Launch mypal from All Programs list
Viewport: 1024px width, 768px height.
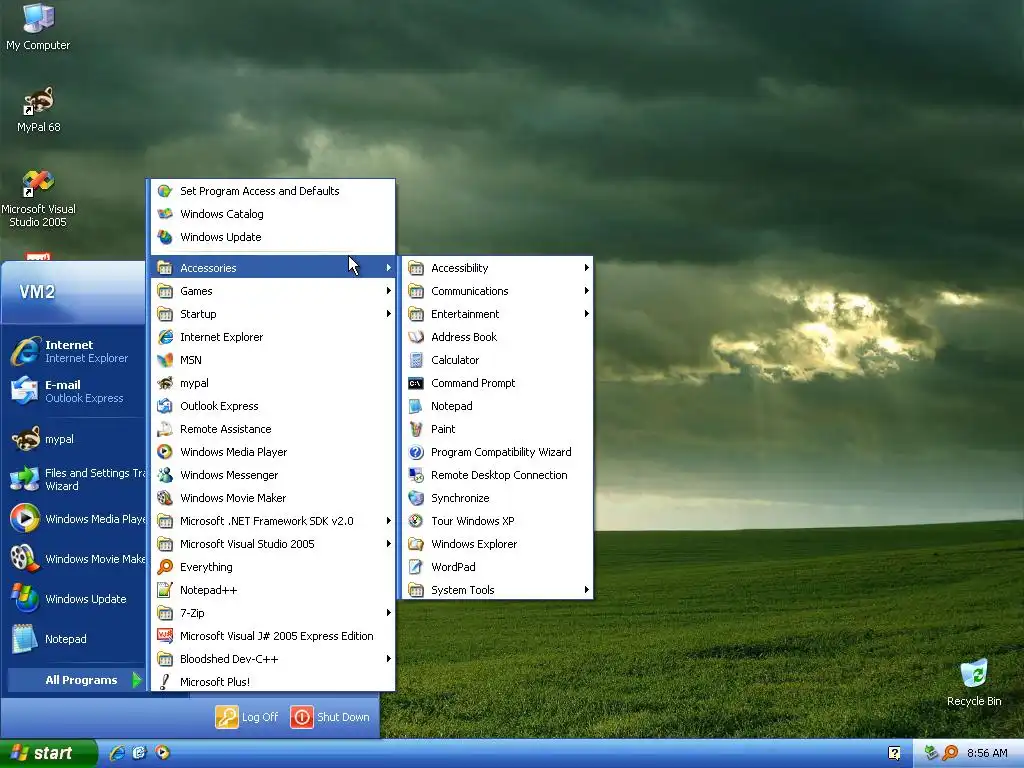tap(273, 383)
